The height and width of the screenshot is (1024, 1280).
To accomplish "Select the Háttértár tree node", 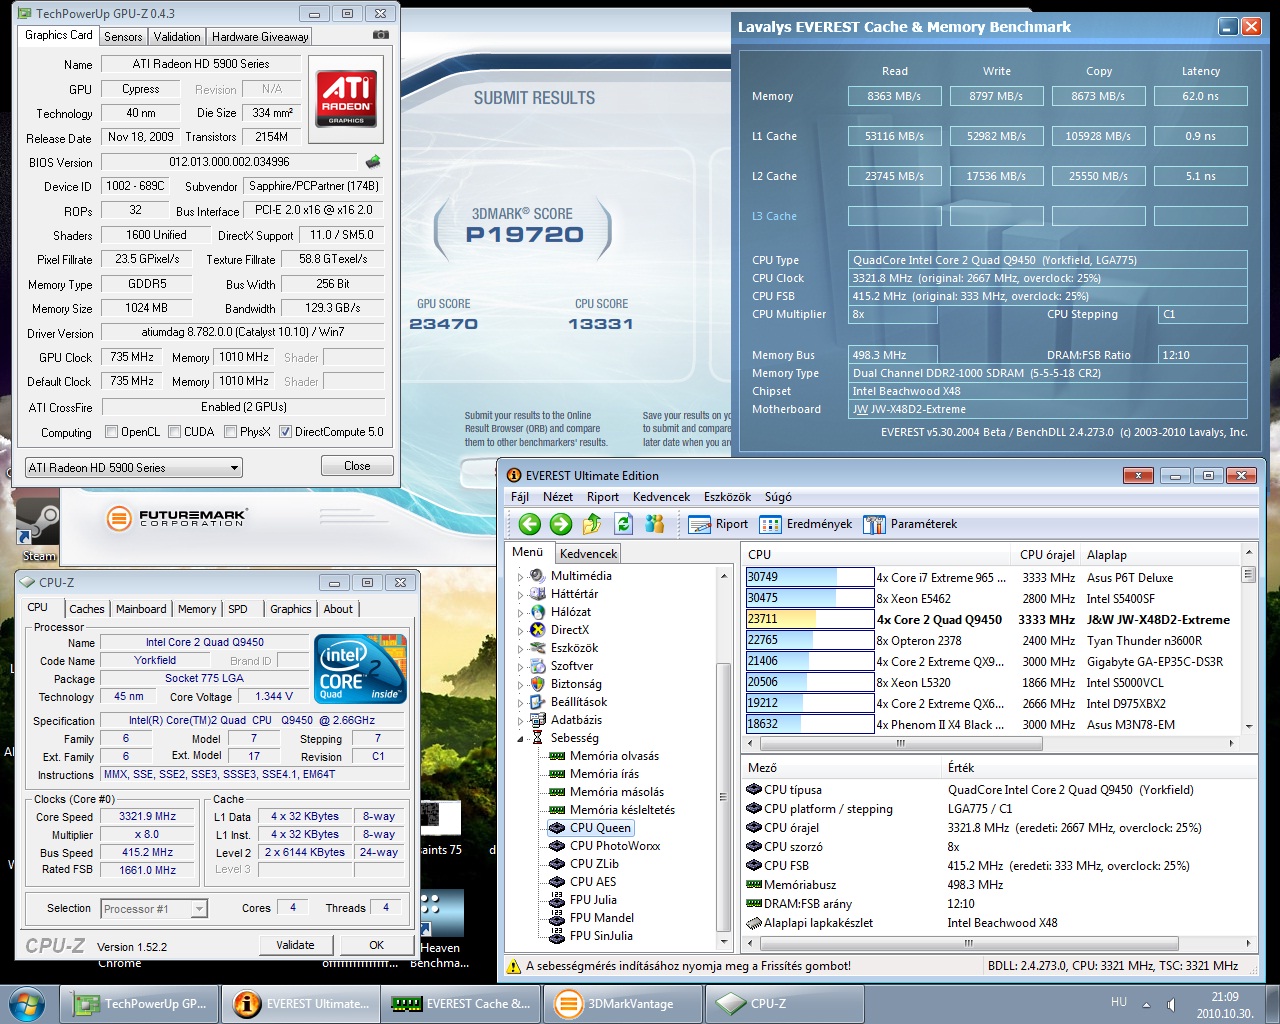I will (x=574, y=594).
